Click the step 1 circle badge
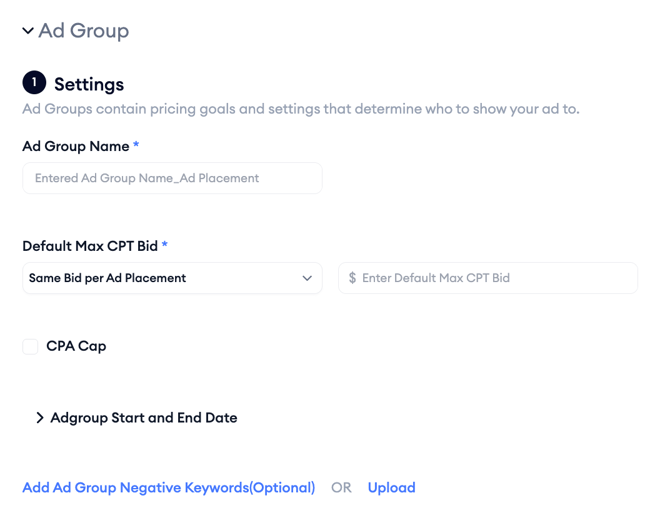This screenshot has width=670, height=508. click(34, 83)
